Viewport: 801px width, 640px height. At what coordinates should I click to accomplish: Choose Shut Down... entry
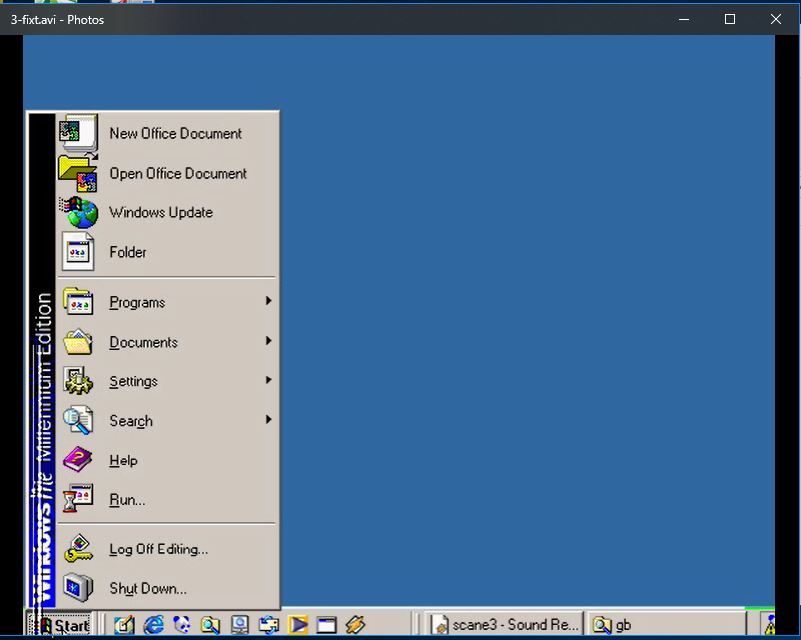pos(167,587)
